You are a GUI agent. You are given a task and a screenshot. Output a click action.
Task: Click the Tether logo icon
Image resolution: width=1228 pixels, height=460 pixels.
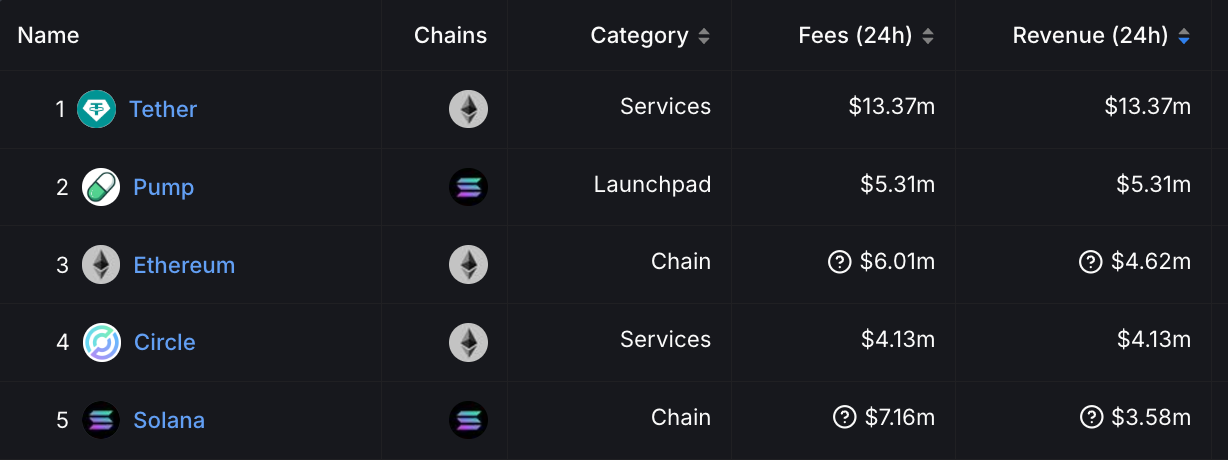(97, 108)
